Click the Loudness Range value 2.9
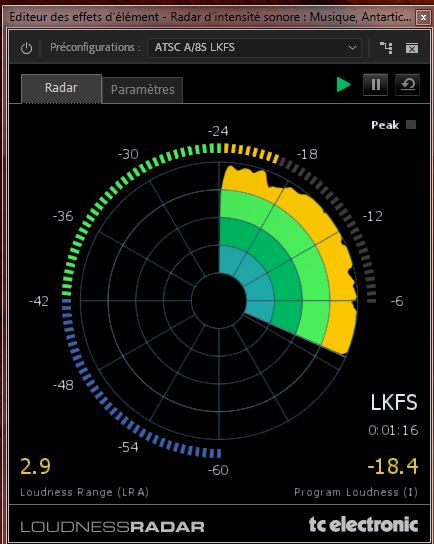Image resolution: width=434 pixels, height=544 pixels. 35,466
